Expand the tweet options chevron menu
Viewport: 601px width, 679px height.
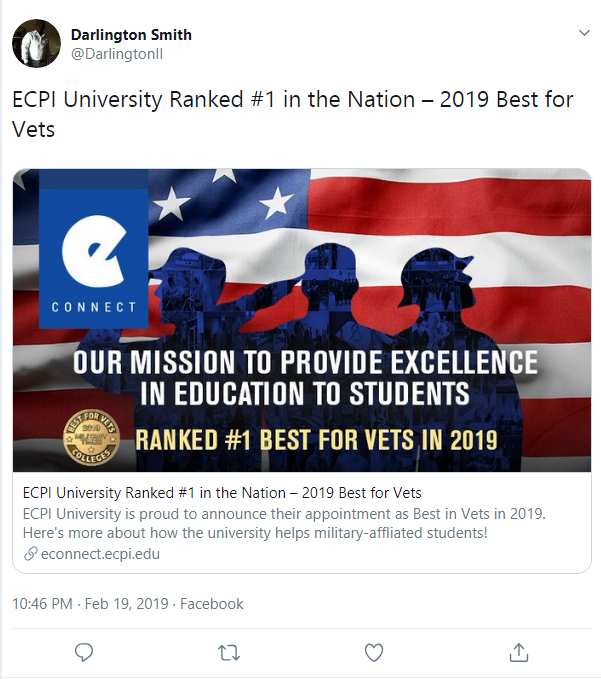tap(584, 33)
